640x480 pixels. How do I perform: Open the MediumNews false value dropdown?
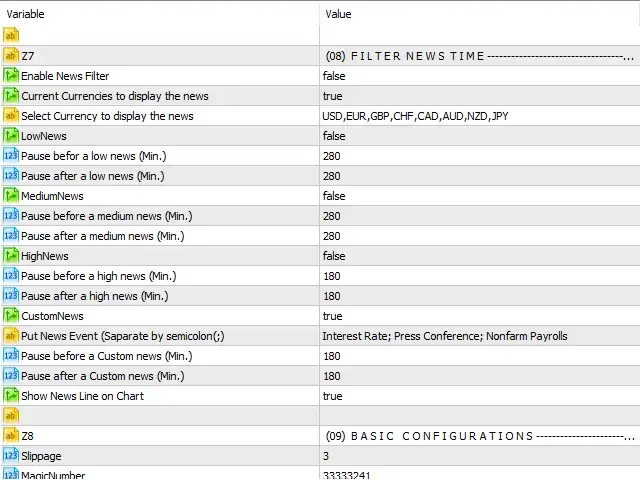pos(480,196)
